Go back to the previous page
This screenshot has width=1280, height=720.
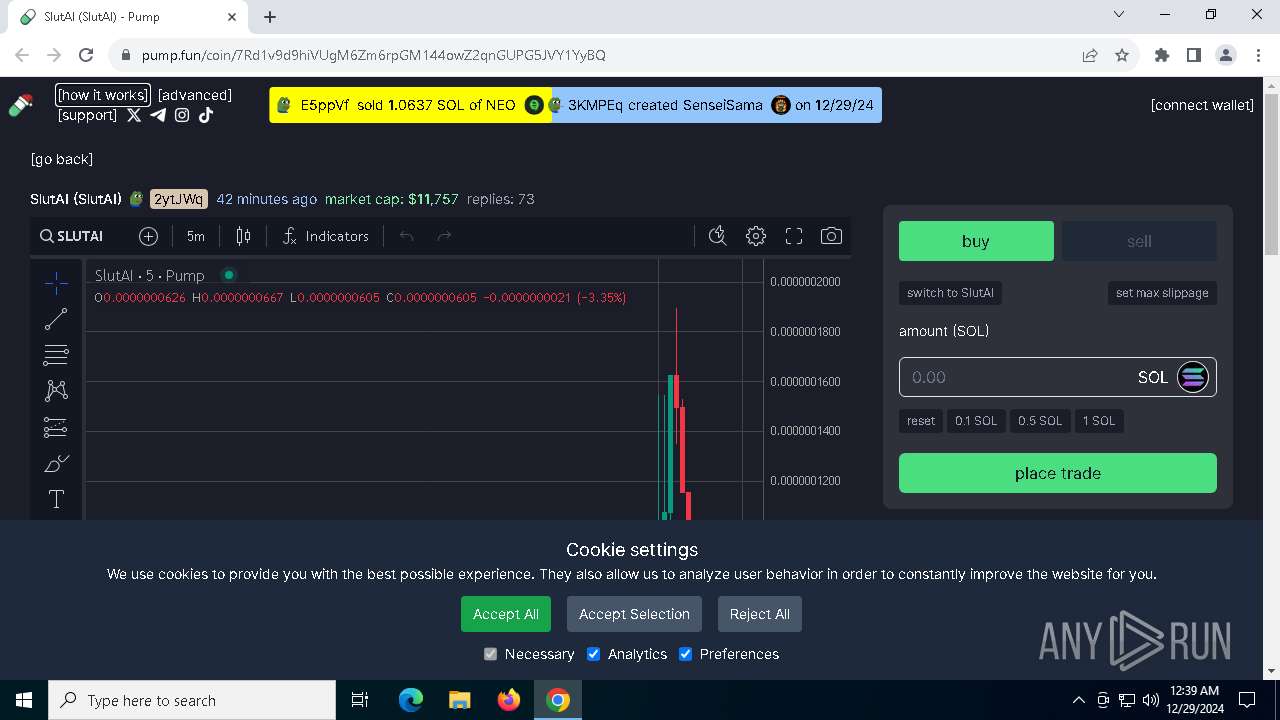point(62,159)
